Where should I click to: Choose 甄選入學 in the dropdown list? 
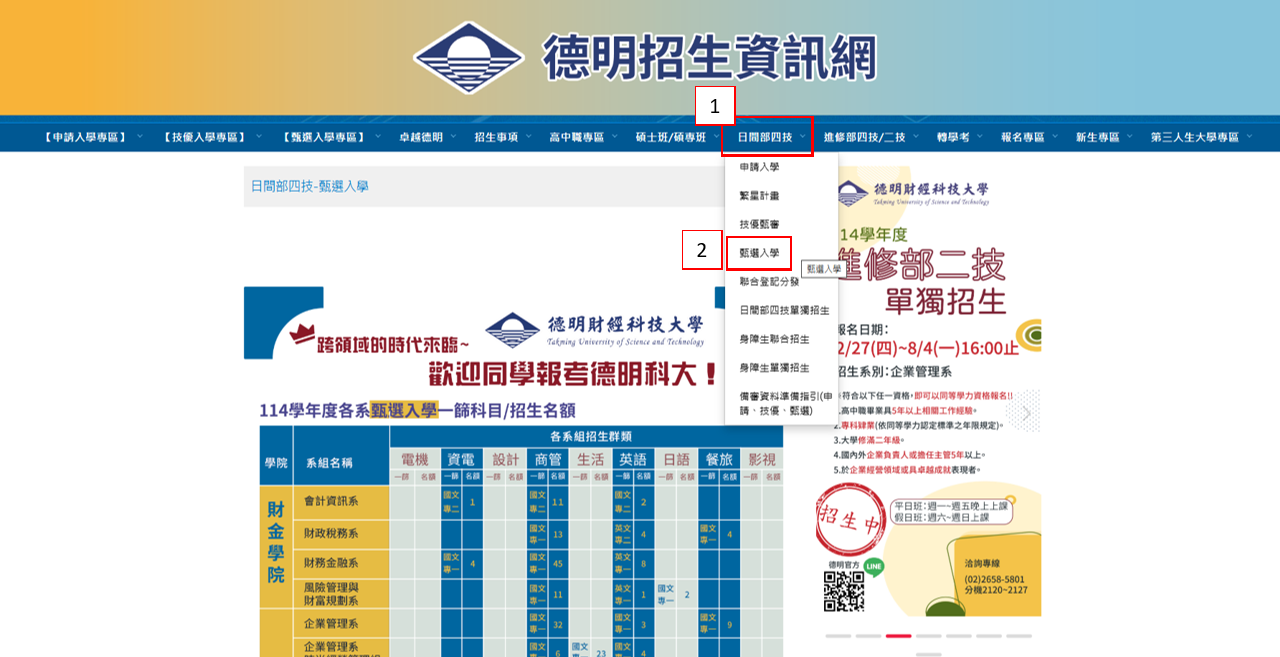coord(759,253)
